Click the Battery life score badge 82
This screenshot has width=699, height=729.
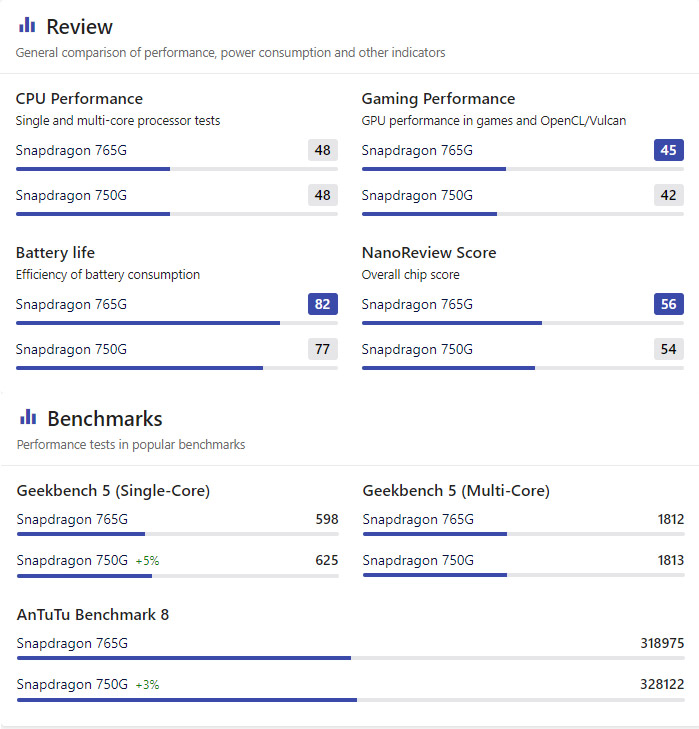[x=323, y=304]
